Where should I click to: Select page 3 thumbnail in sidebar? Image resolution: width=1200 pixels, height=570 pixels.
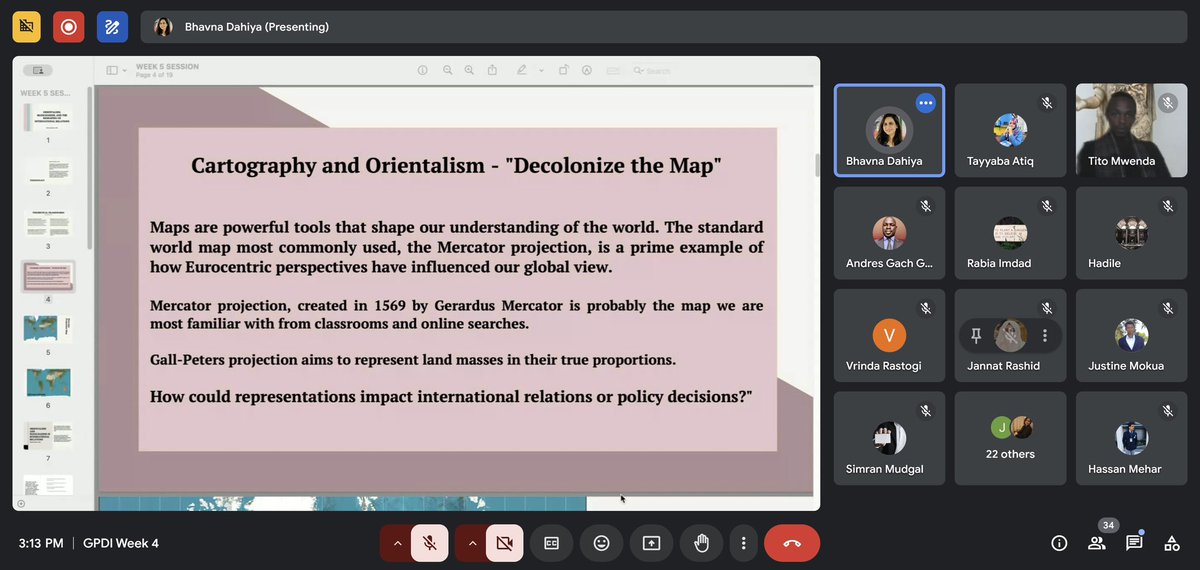coord(47,223)
